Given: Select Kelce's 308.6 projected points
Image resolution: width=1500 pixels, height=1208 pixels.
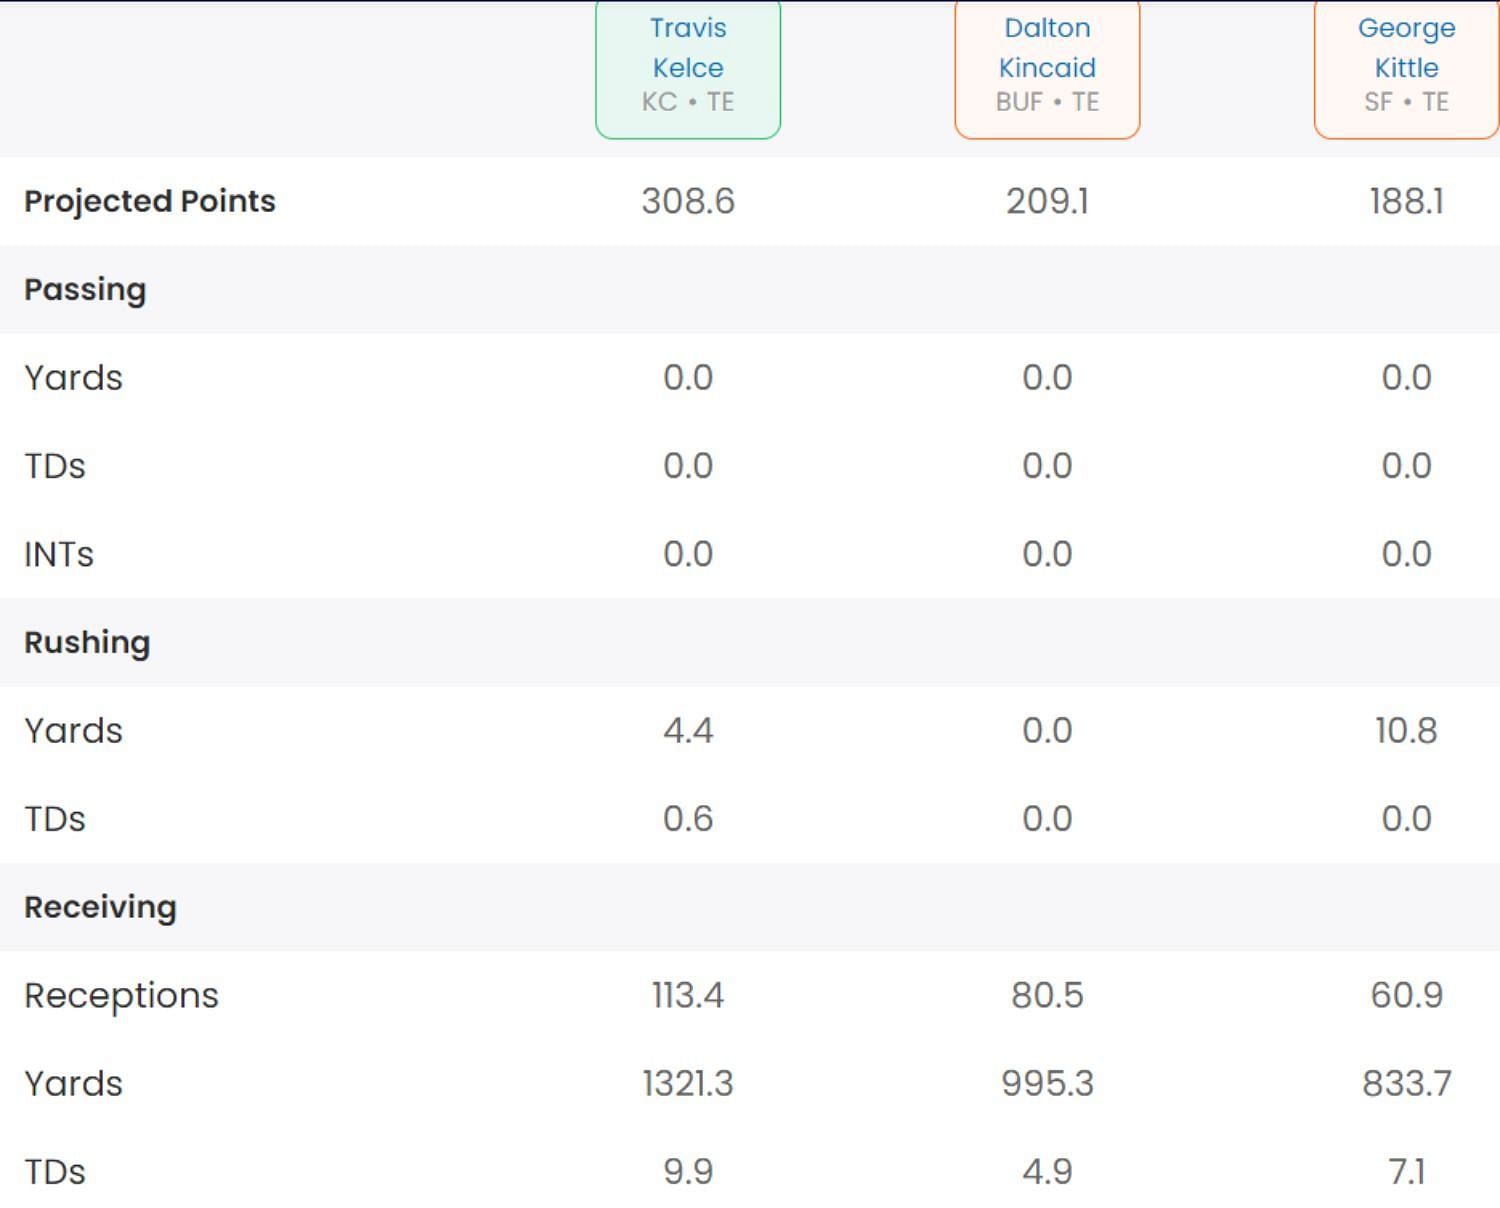Looking at the screenshot, I should tap(688, 201).
